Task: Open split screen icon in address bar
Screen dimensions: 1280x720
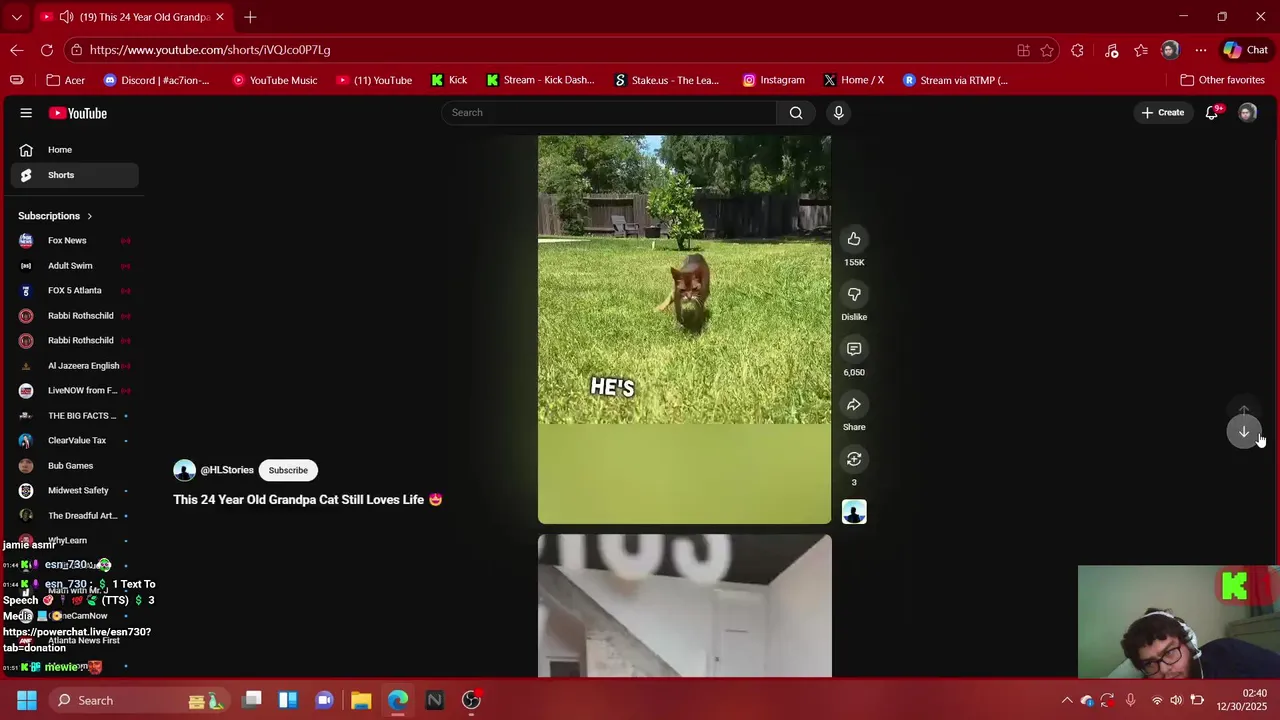Action: click(1023, 50)
